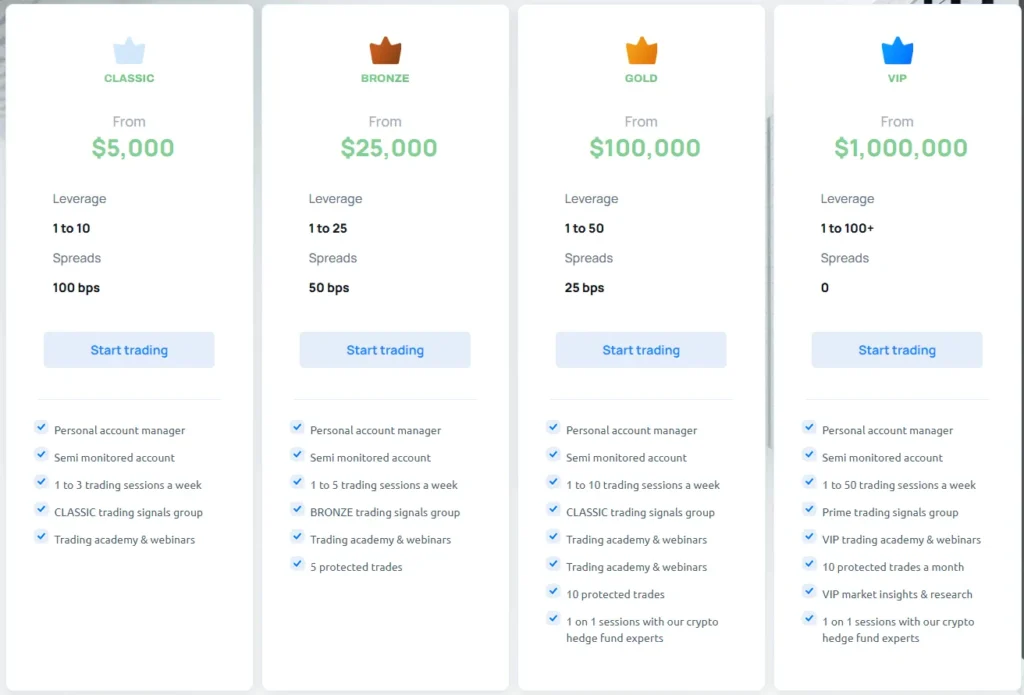1024x695 pixels.
Task: Start trading on the Bronze plan
Action: point(385,350)
